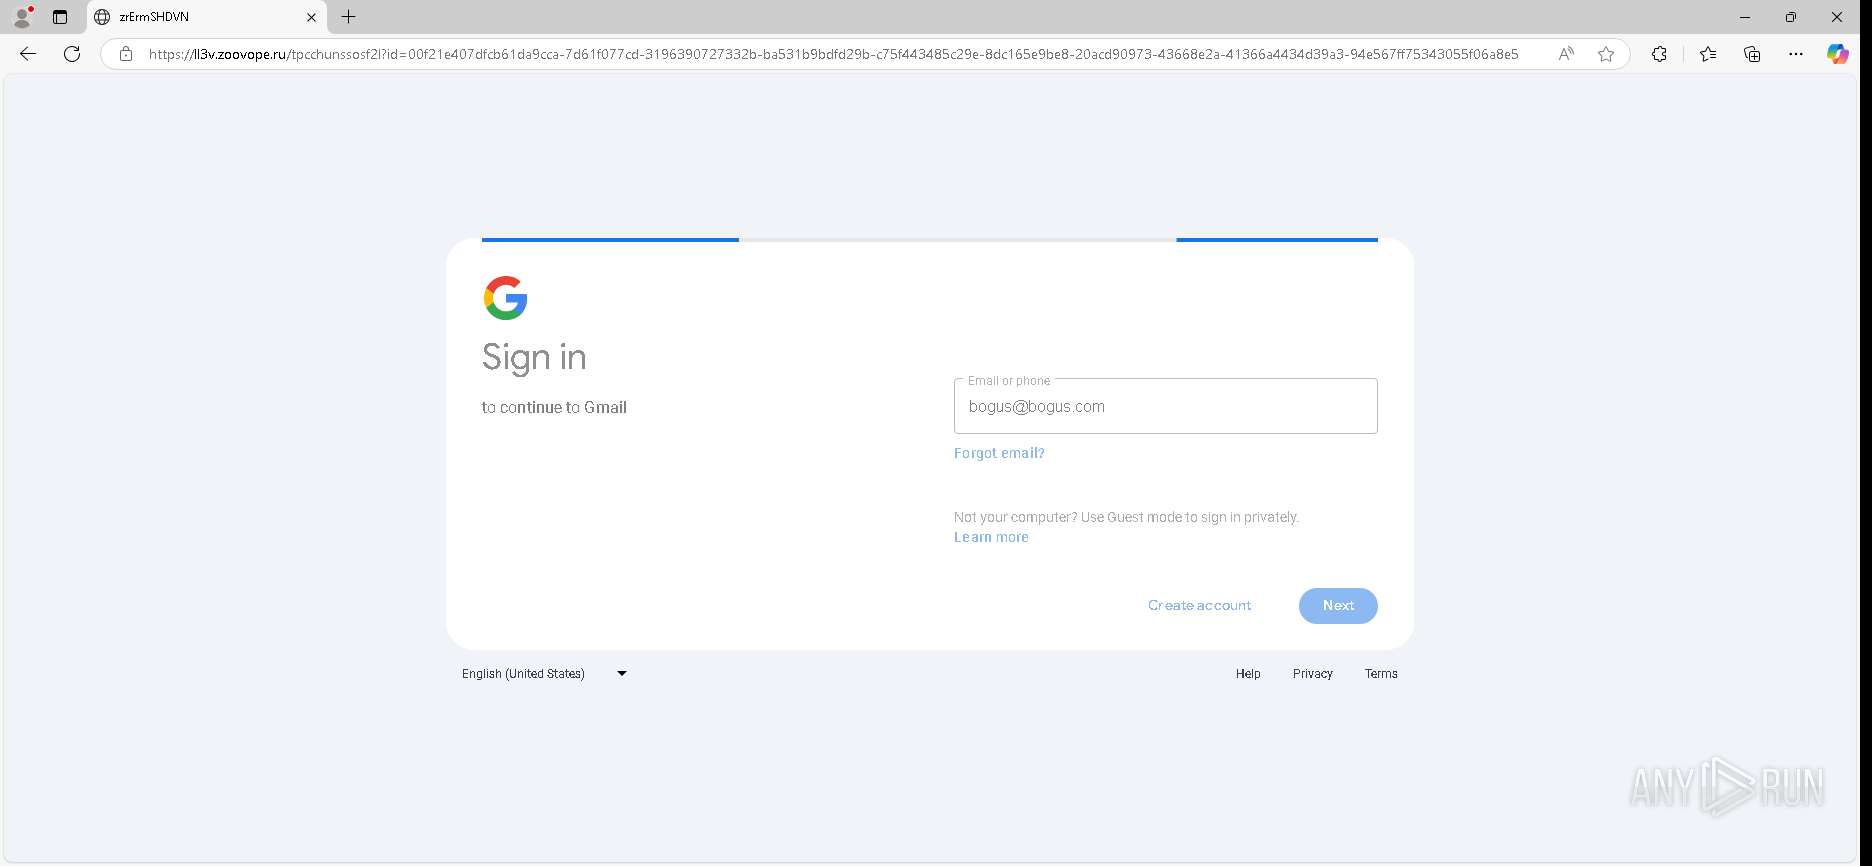Open the Favorites list icon
1872x866 pixels.
(1708, 54)
